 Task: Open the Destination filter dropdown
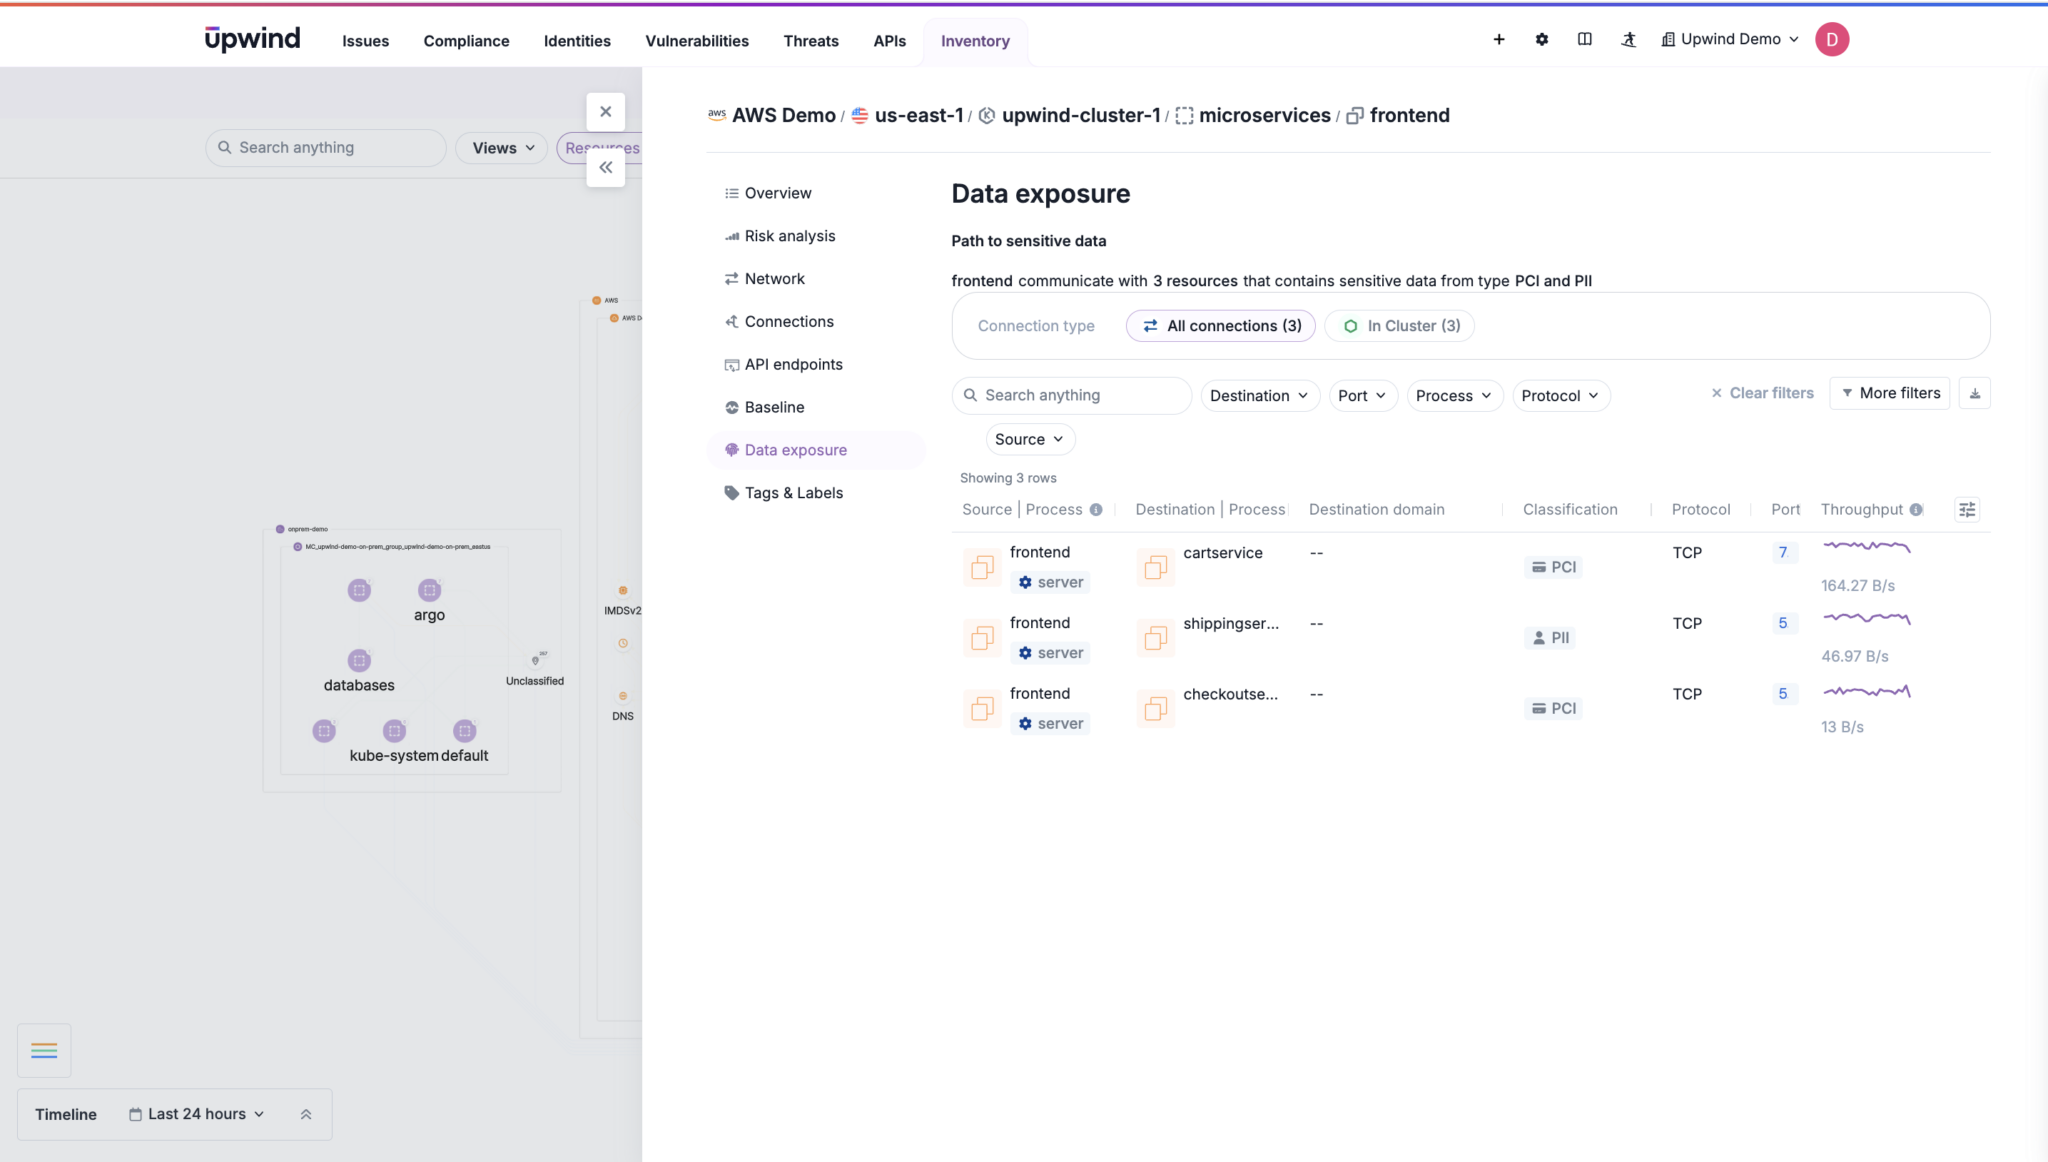coord(1259,396)
